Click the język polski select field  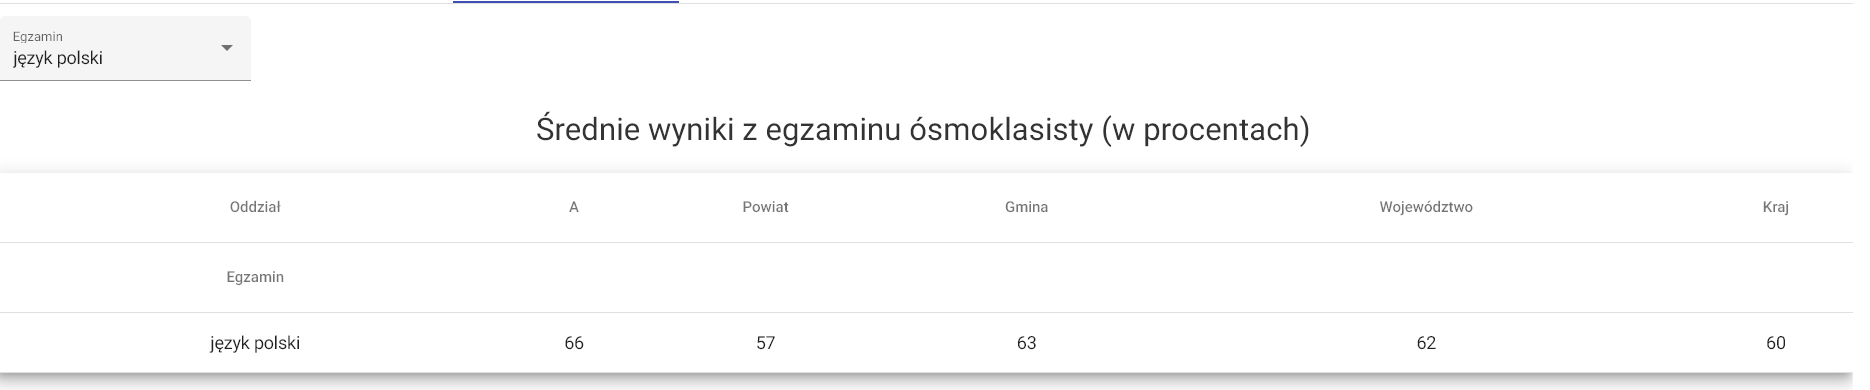(x=125, y=49)
